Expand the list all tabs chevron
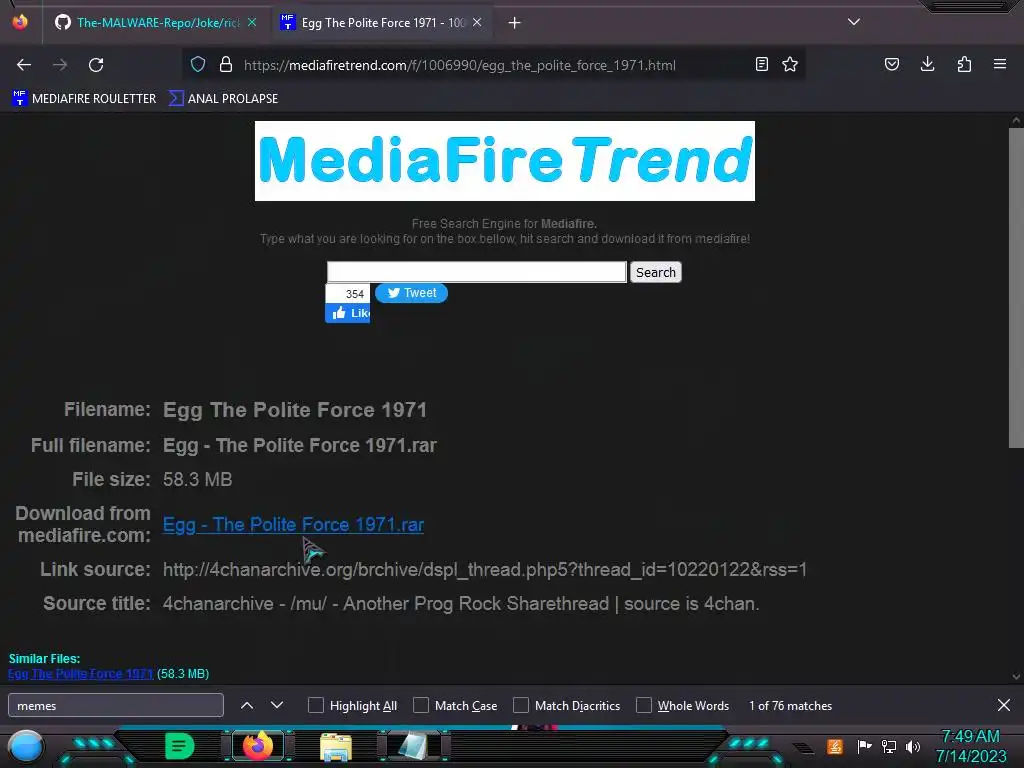The image size is (1024, 768). click(x=854, y=22)
